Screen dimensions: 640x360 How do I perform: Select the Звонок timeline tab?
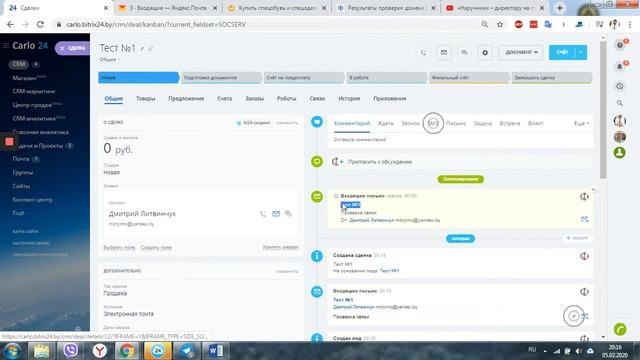[x=410, y=123]
